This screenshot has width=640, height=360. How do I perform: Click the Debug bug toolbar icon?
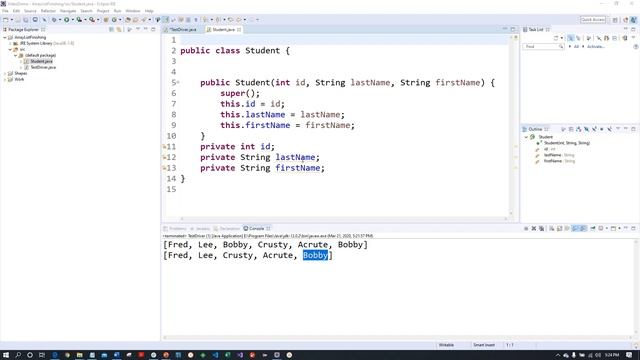coord(54,20)
